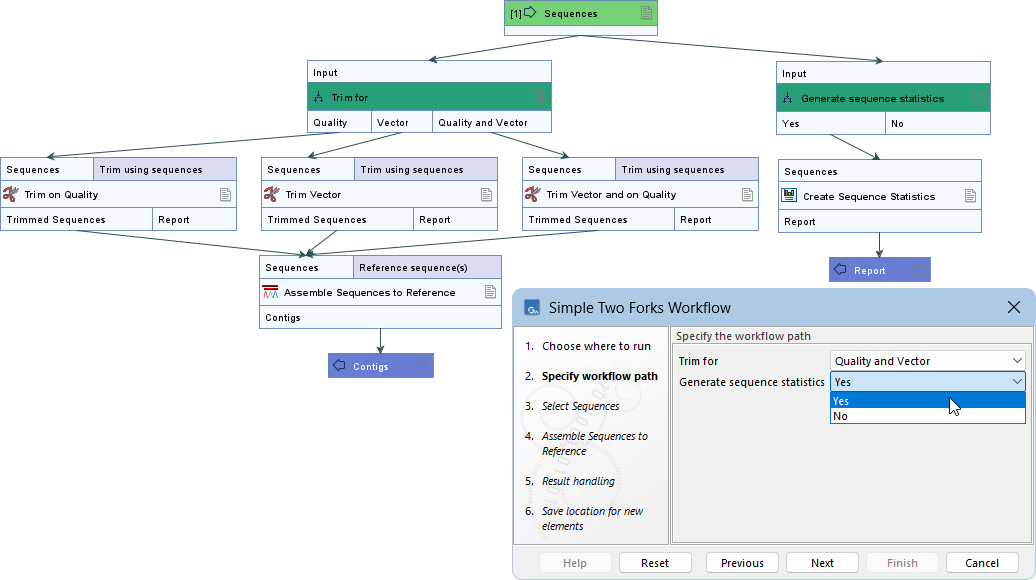Click the Contigs output arrow icon
1036x580 pixels.
tap(339, 367)
